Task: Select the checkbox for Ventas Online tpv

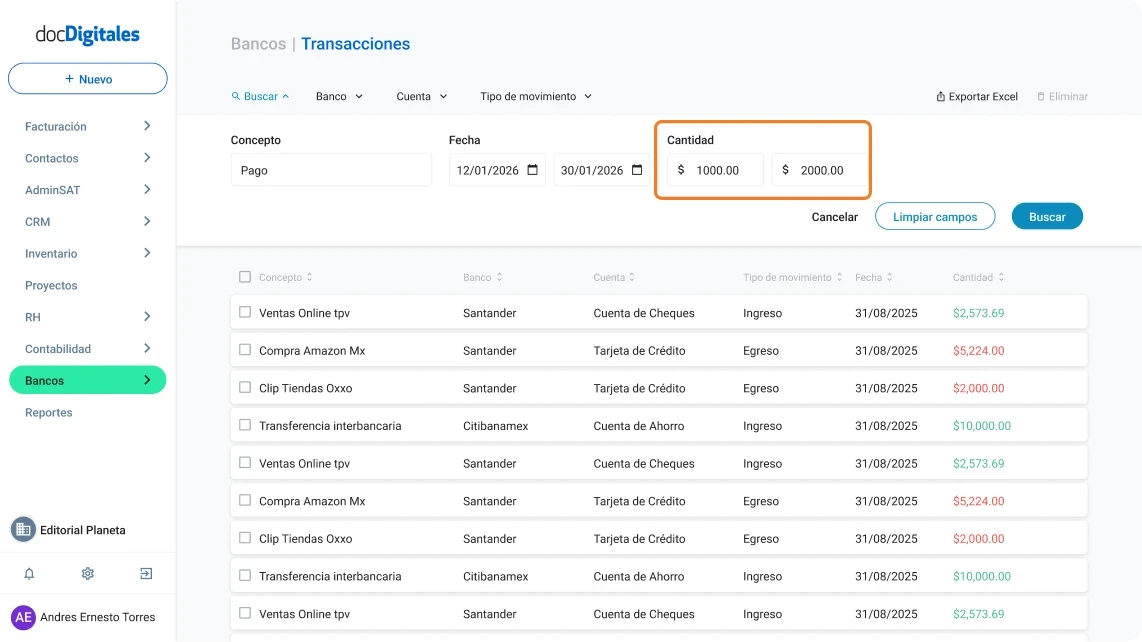Action: (x=243, y=311)
